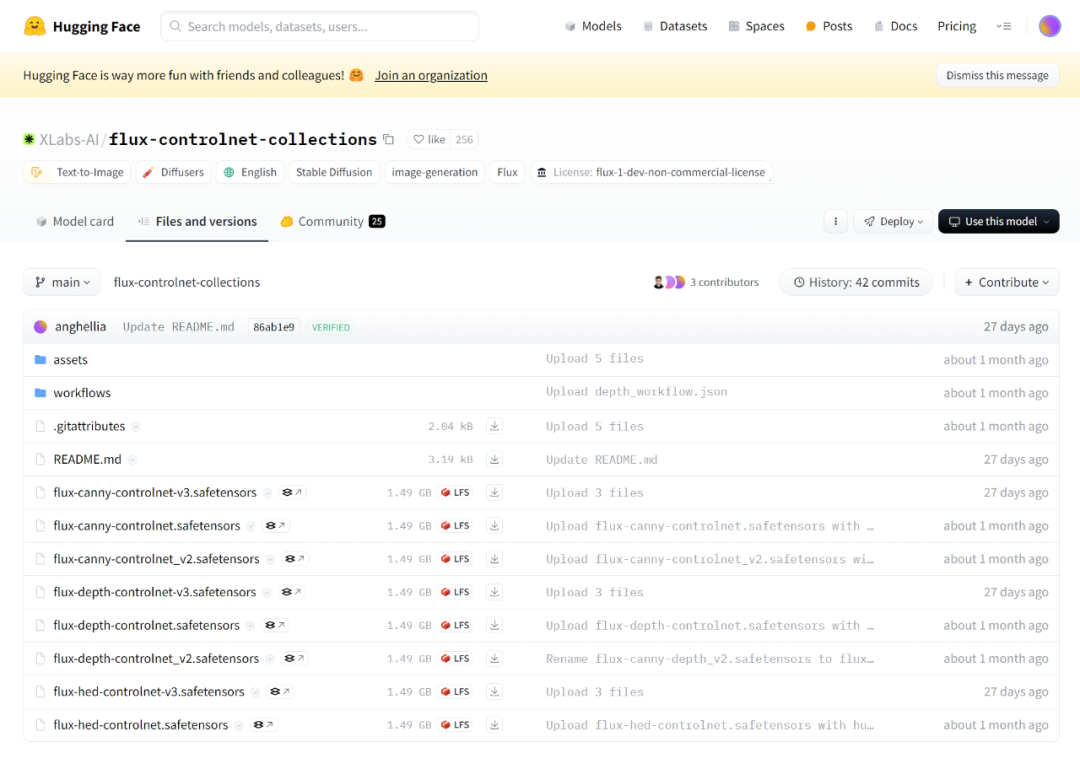Viewport: 1080px width, 780px height.
Task: Follow the Join an organization link
Action: coord(431,75)
